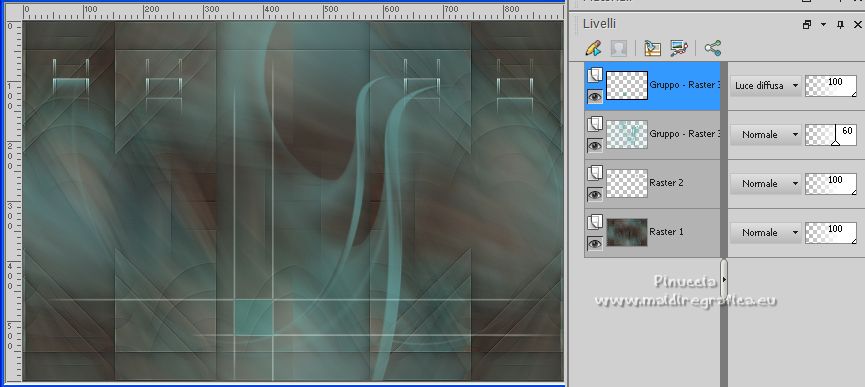
Task: Click the layer-type icon on Raster 2 row
Action: (595, 174)
